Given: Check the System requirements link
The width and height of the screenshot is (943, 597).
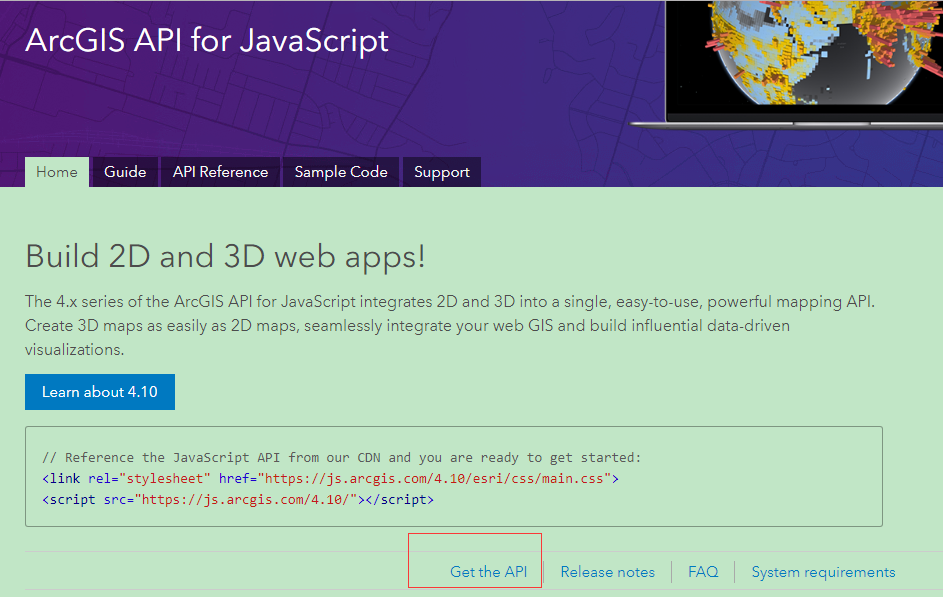Looking at the screenshot, I should click(823, 571).
